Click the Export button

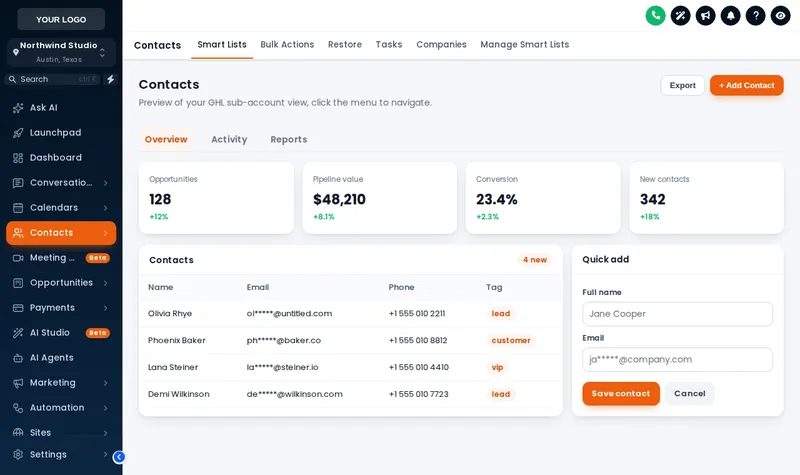pyautogui.click(x=683, y=85)
